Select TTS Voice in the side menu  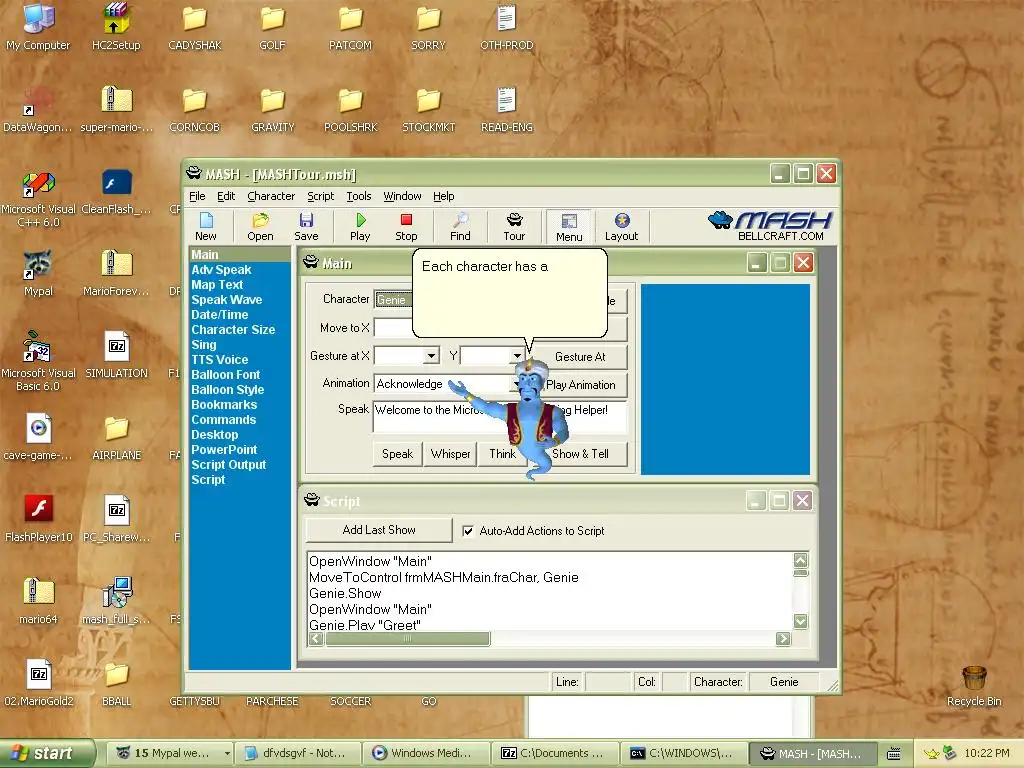tap(219, 360)
